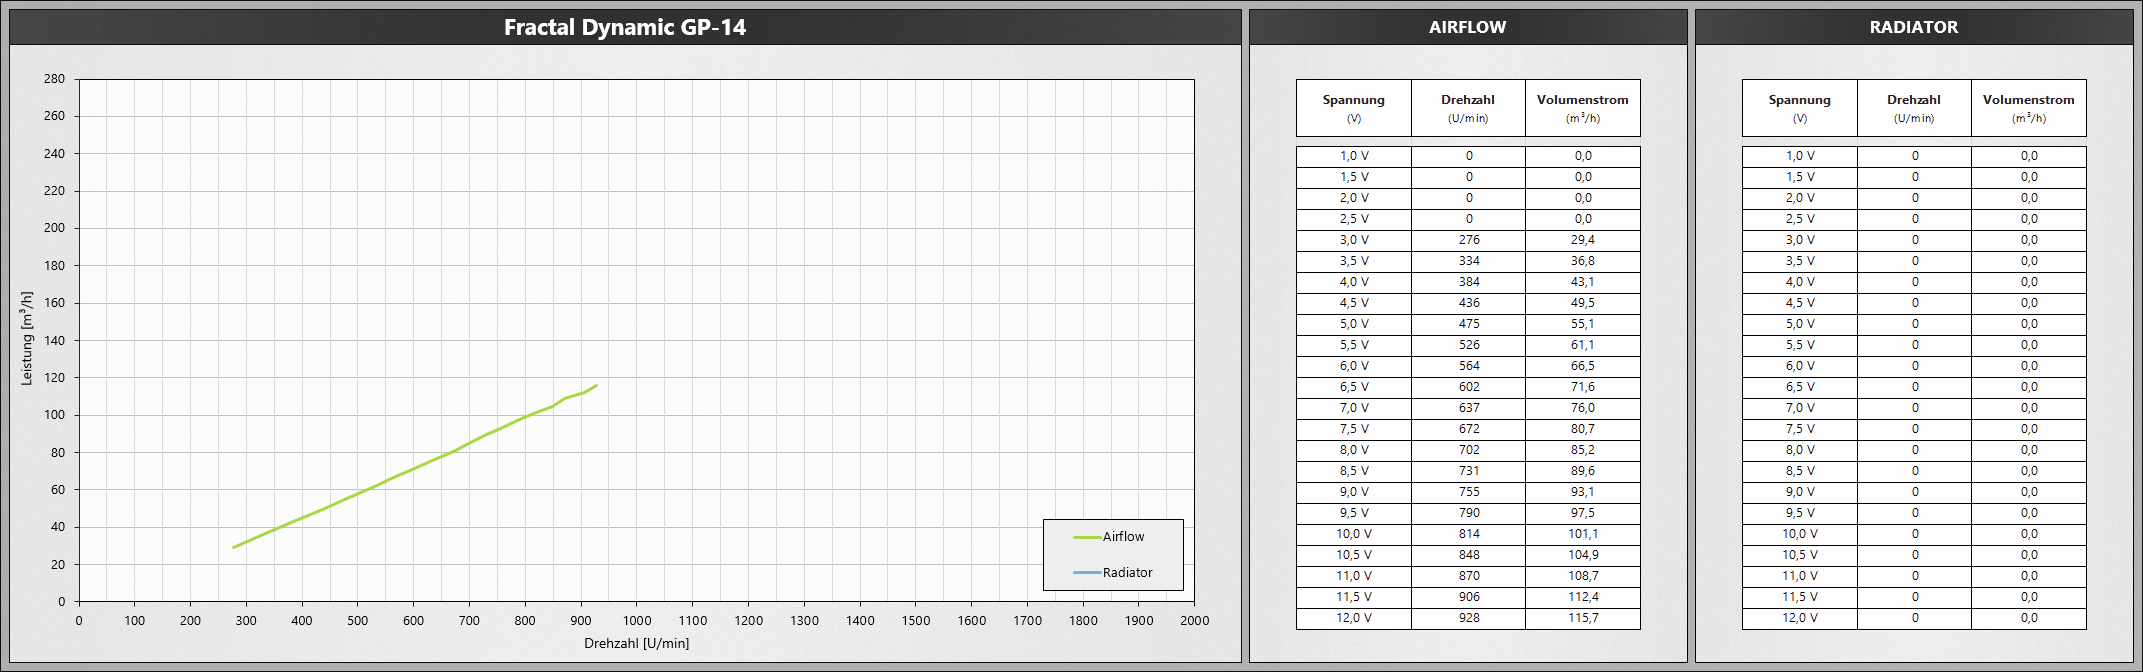
Task: Select the "814" Drehzahl cell
Action: tap(1468, 534)
